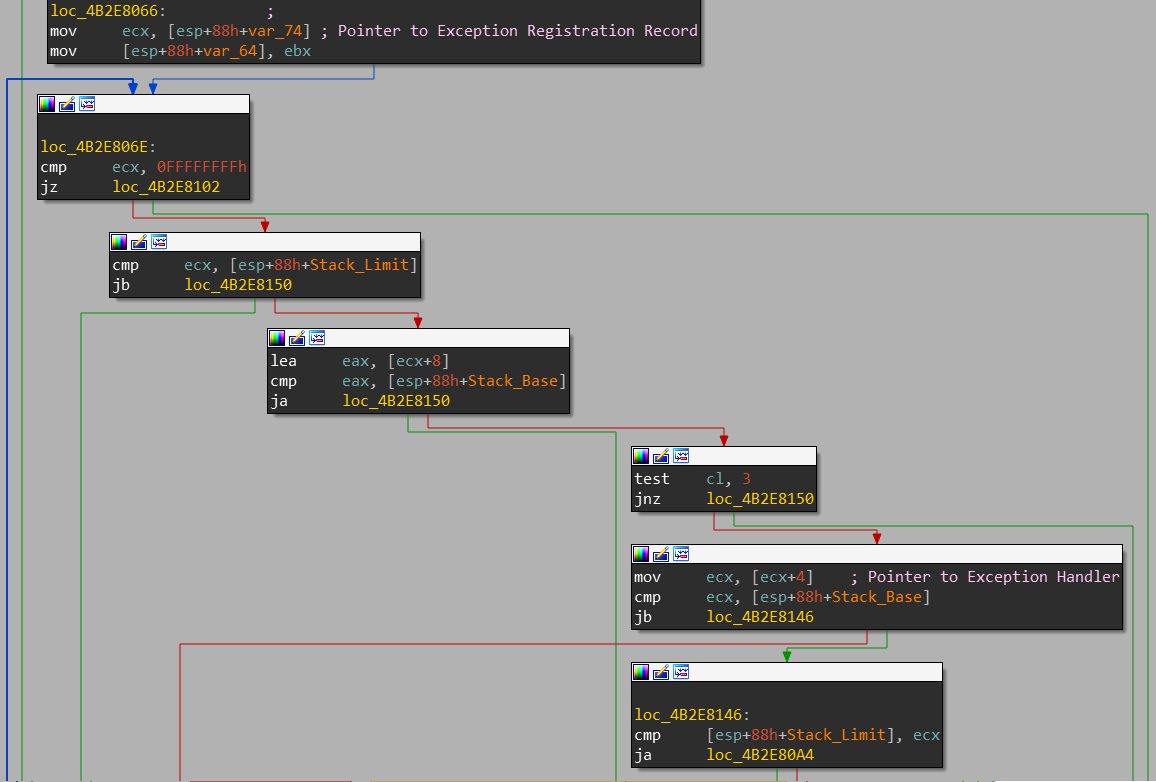Screen dimensions: 1156x782
Task: Click Stack_Base in 'cmp eax' instruction
Action: point(515,381)
